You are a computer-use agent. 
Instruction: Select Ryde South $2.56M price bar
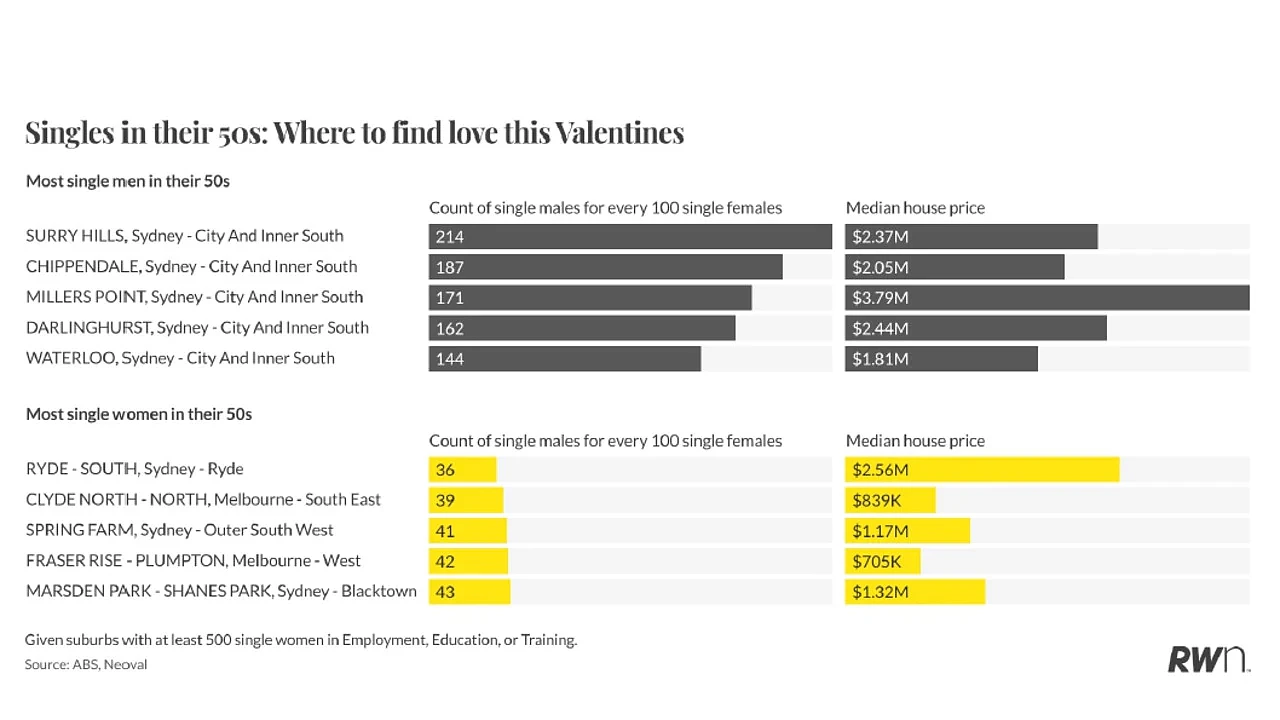pyautogui.click(x=982, y=469)
